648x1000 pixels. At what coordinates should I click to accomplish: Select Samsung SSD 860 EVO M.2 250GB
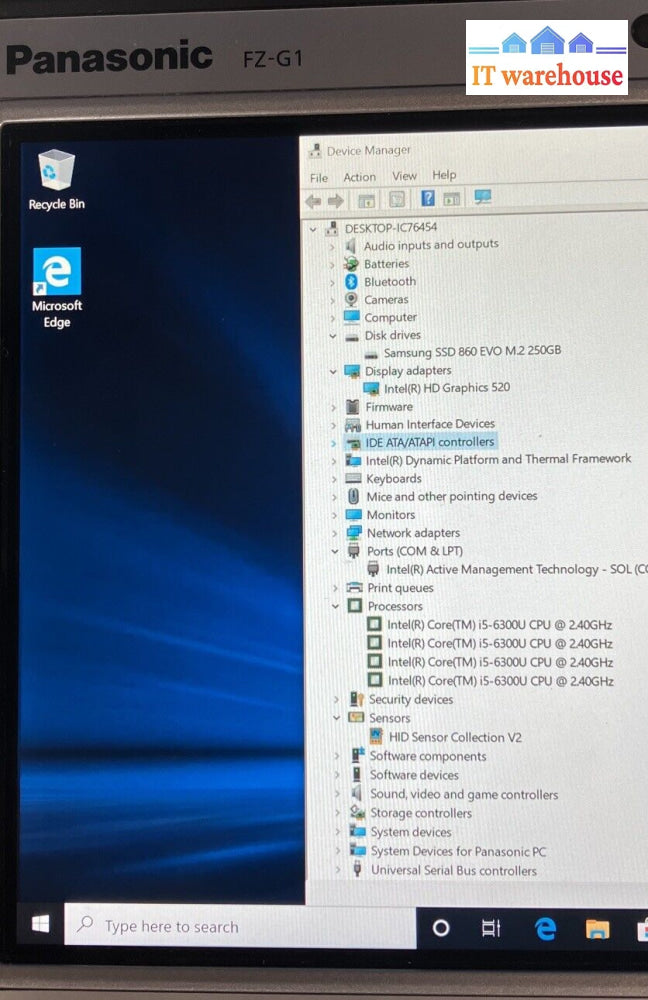pyautogui.click(x=472, y=352)
